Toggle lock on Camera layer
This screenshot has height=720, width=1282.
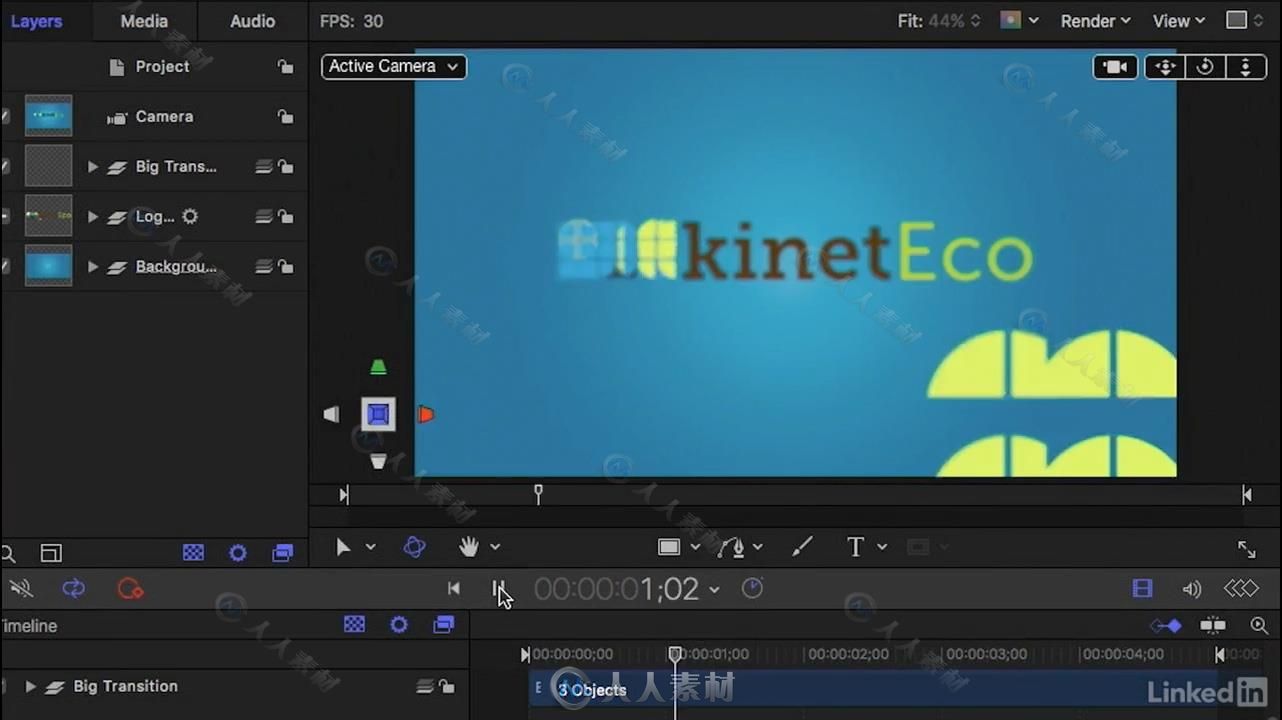pos(286,117)
